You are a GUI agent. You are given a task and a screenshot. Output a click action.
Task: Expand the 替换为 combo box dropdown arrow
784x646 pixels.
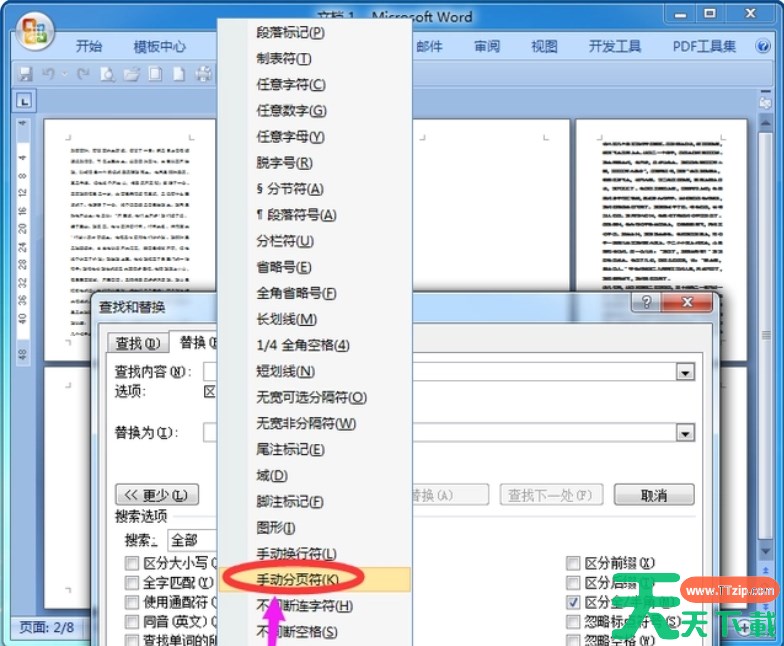coord(685,433)
